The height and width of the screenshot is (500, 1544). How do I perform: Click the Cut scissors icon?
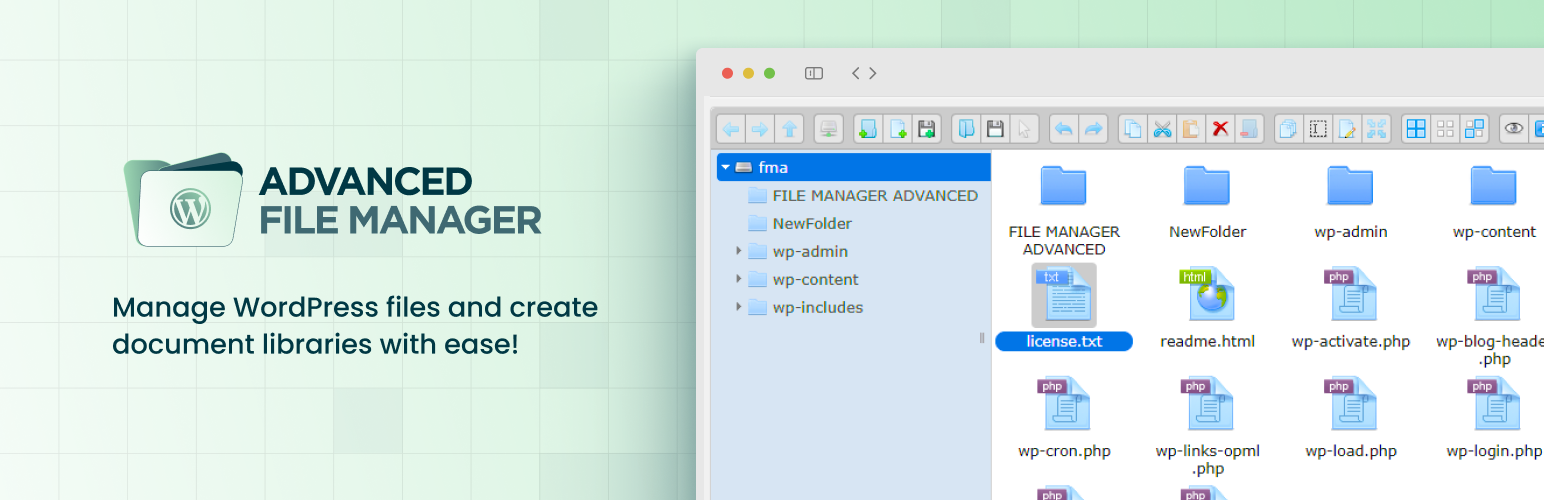click(x=1162, y=128)
